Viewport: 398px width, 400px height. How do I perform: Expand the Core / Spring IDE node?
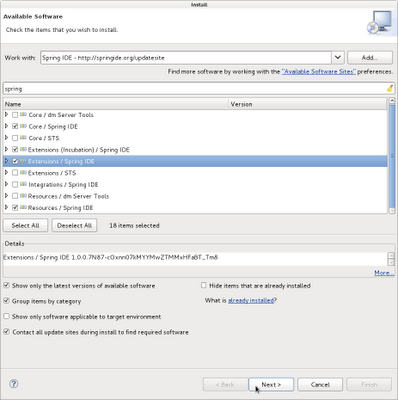(x=6, y=126)
